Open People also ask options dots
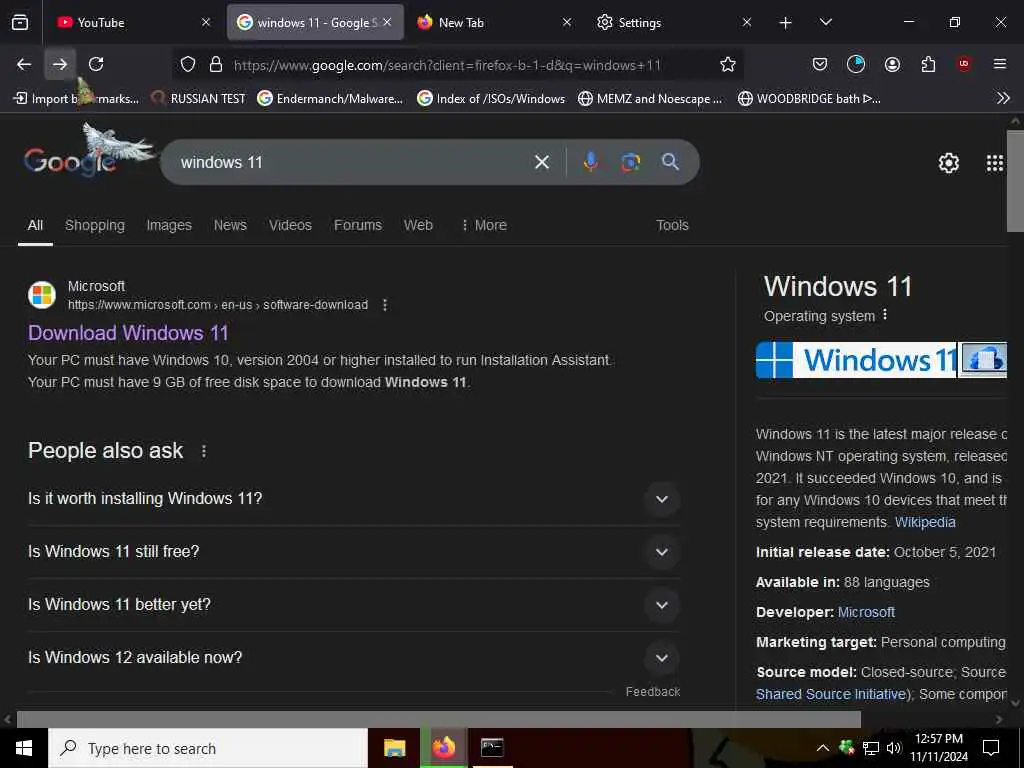1024x768 pixels. pos(204,451)
